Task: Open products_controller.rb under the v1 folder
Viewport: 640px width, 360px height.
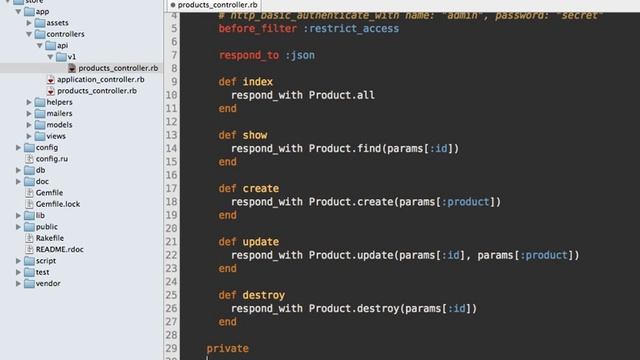Action: pos(118,68)
